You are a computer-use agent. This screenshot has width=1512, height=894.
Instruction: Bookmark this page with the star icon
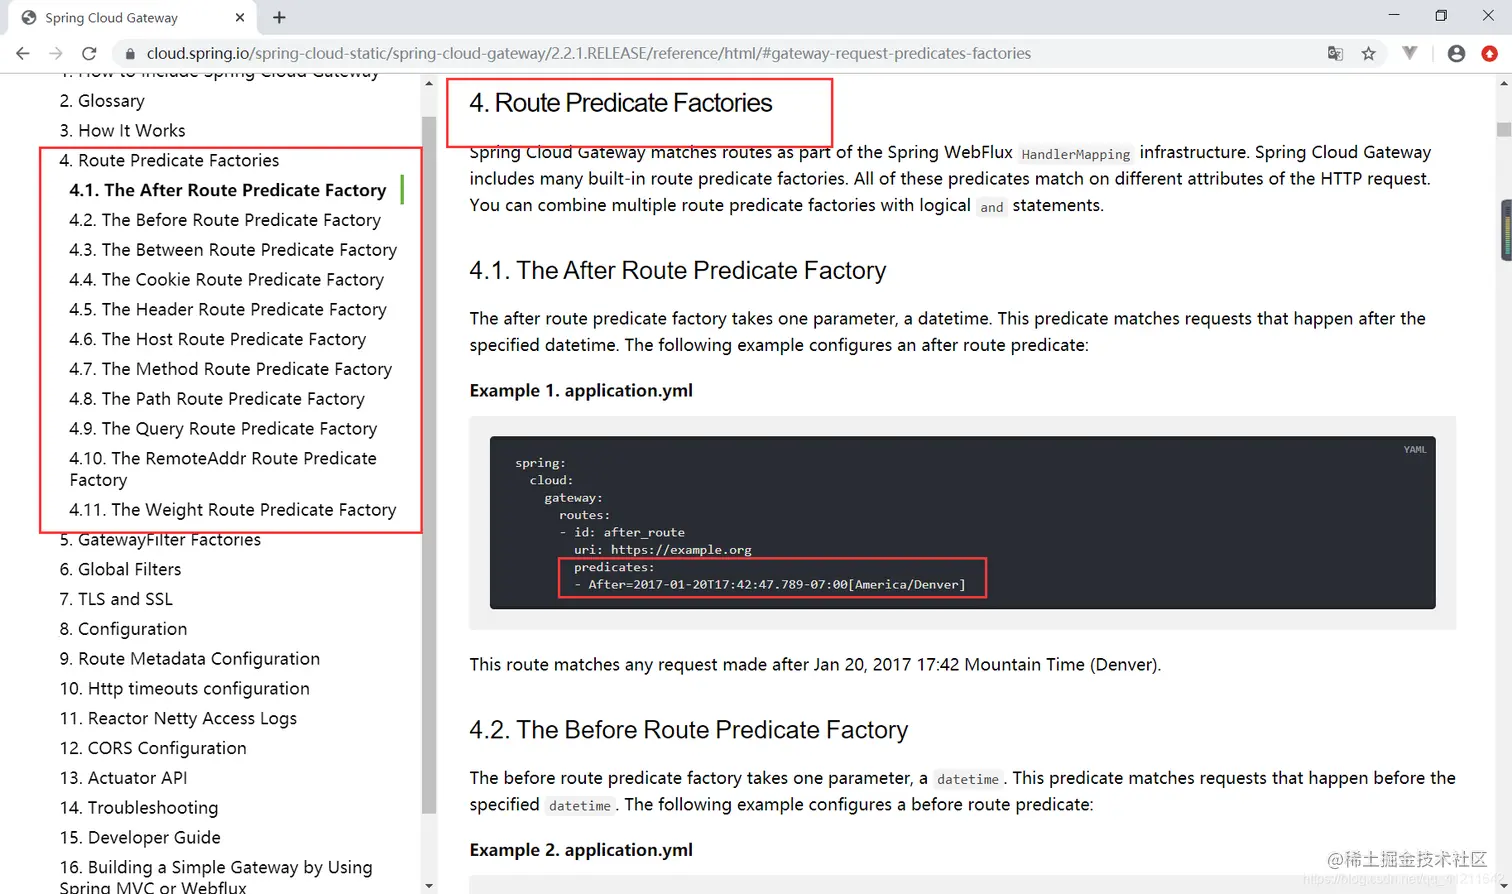(x=1369, y=53)
